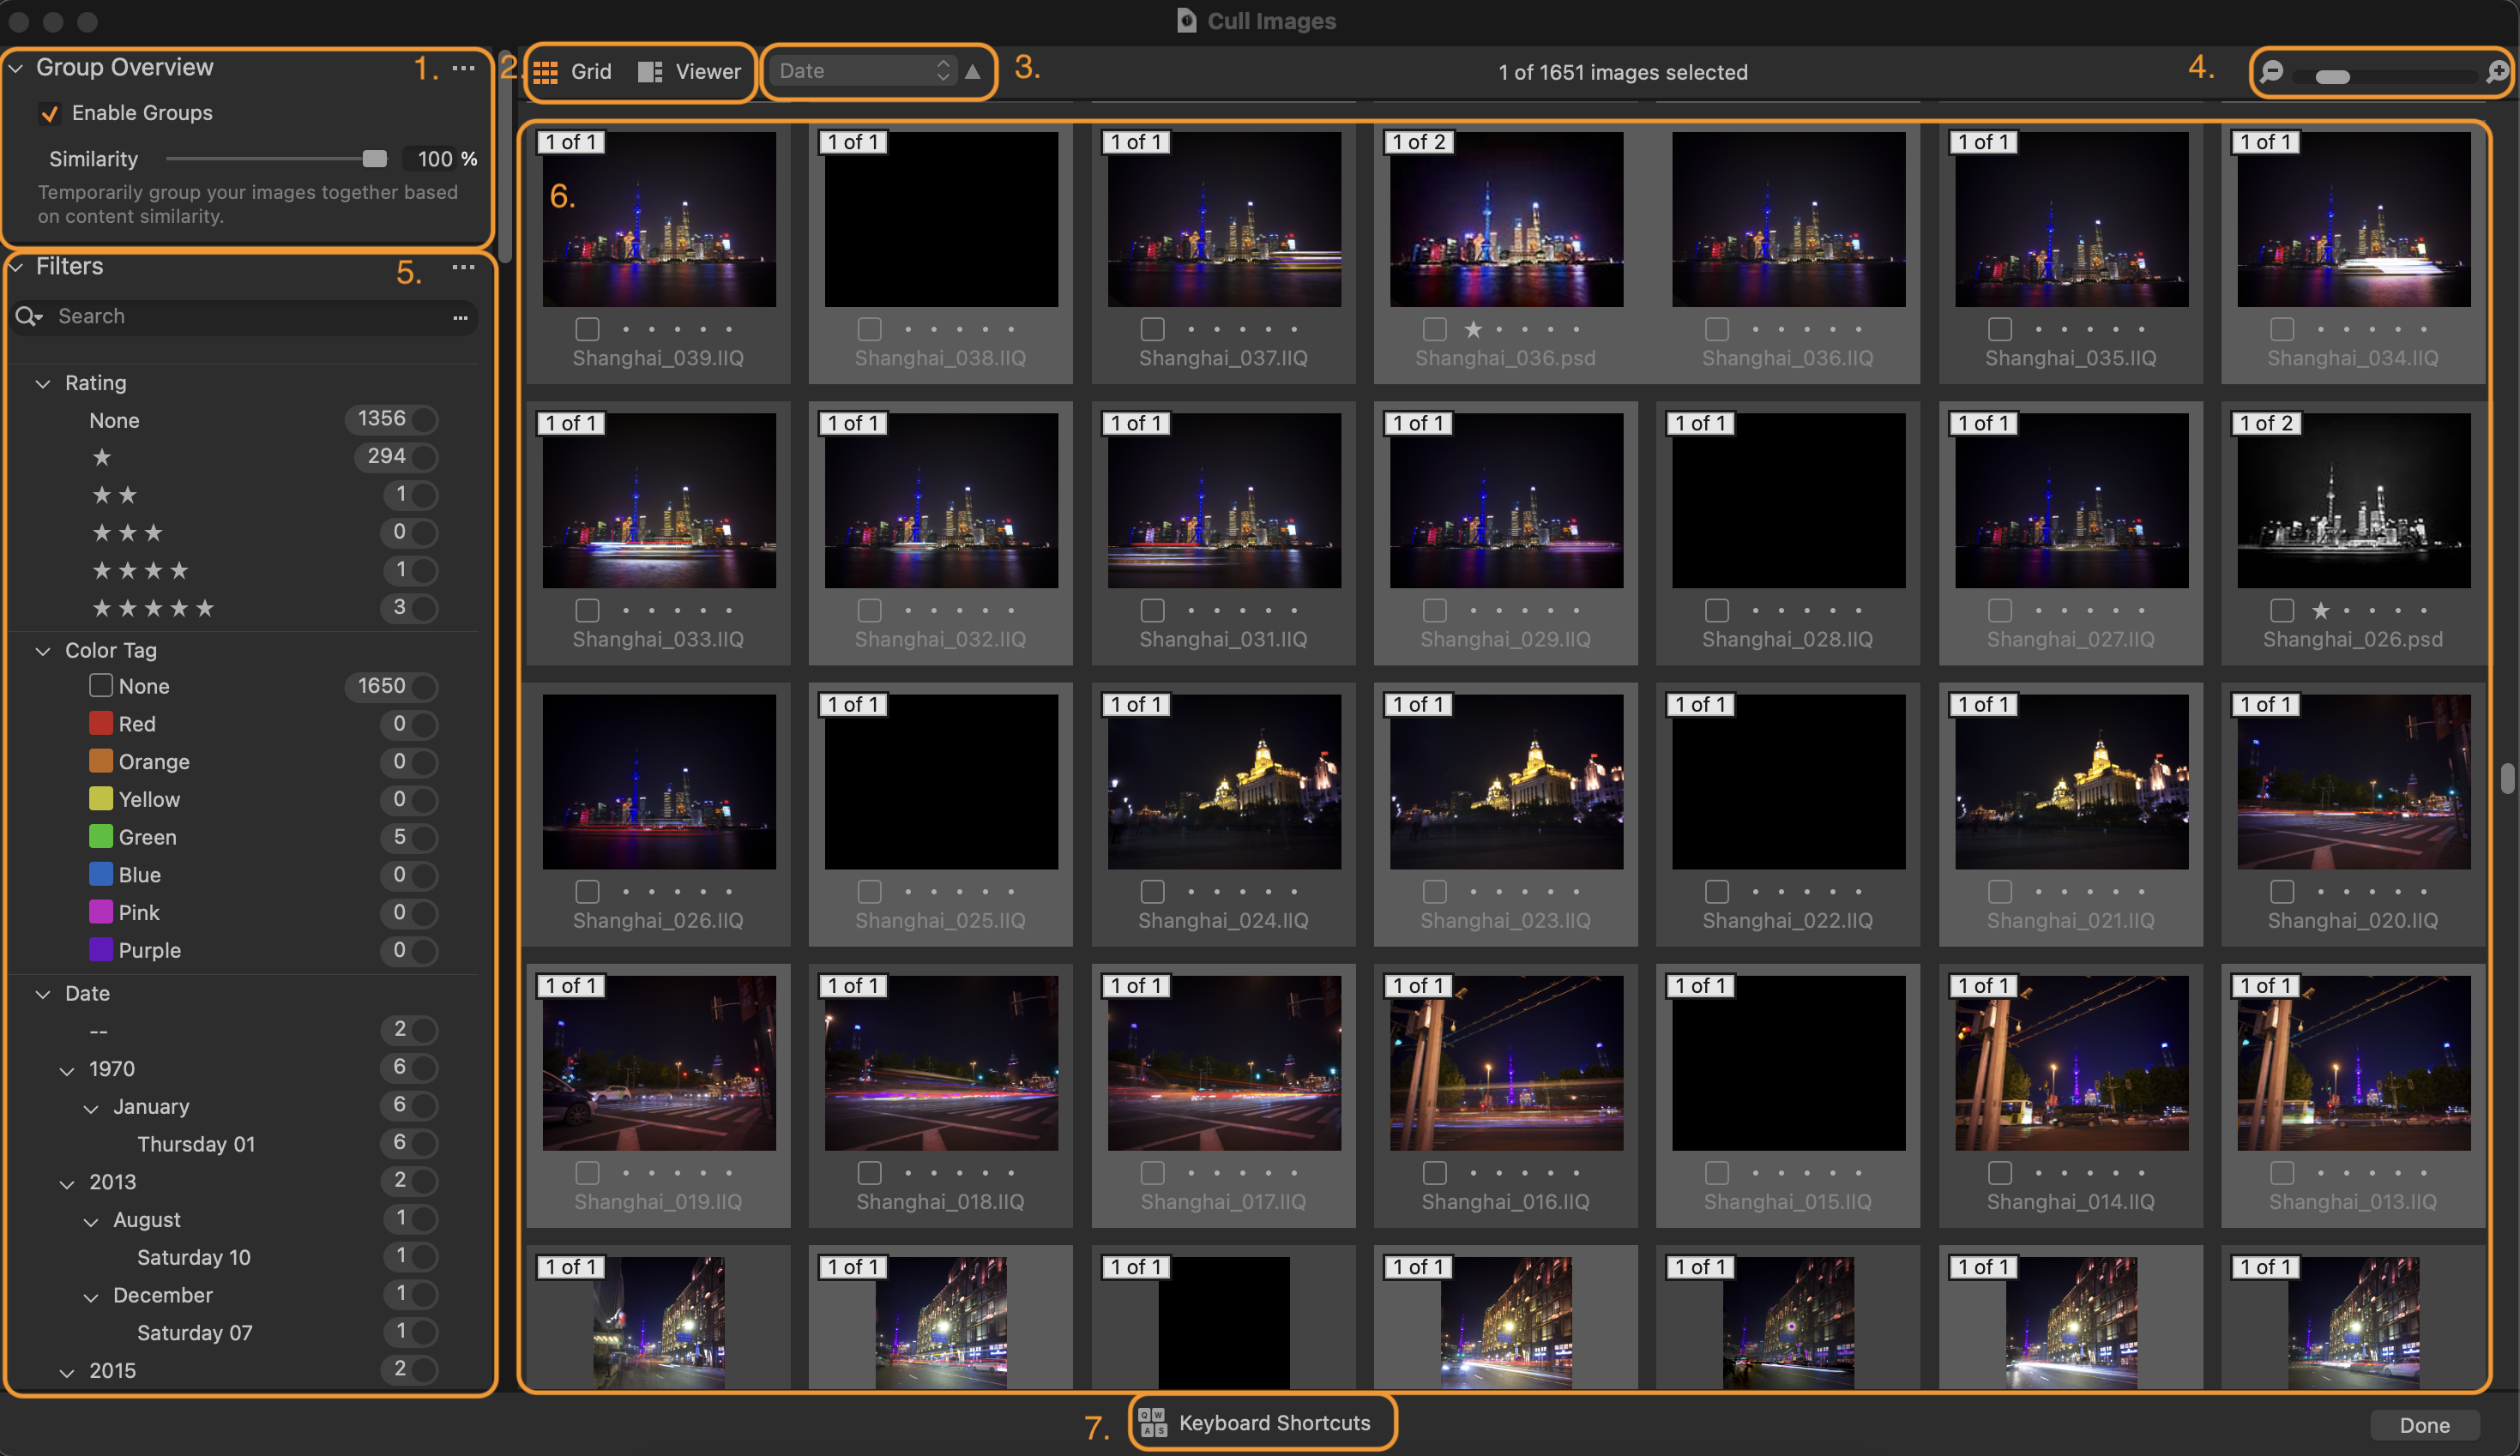Open the search field options menu
Screen dimensions: 2520x1456
click(460, 317)
